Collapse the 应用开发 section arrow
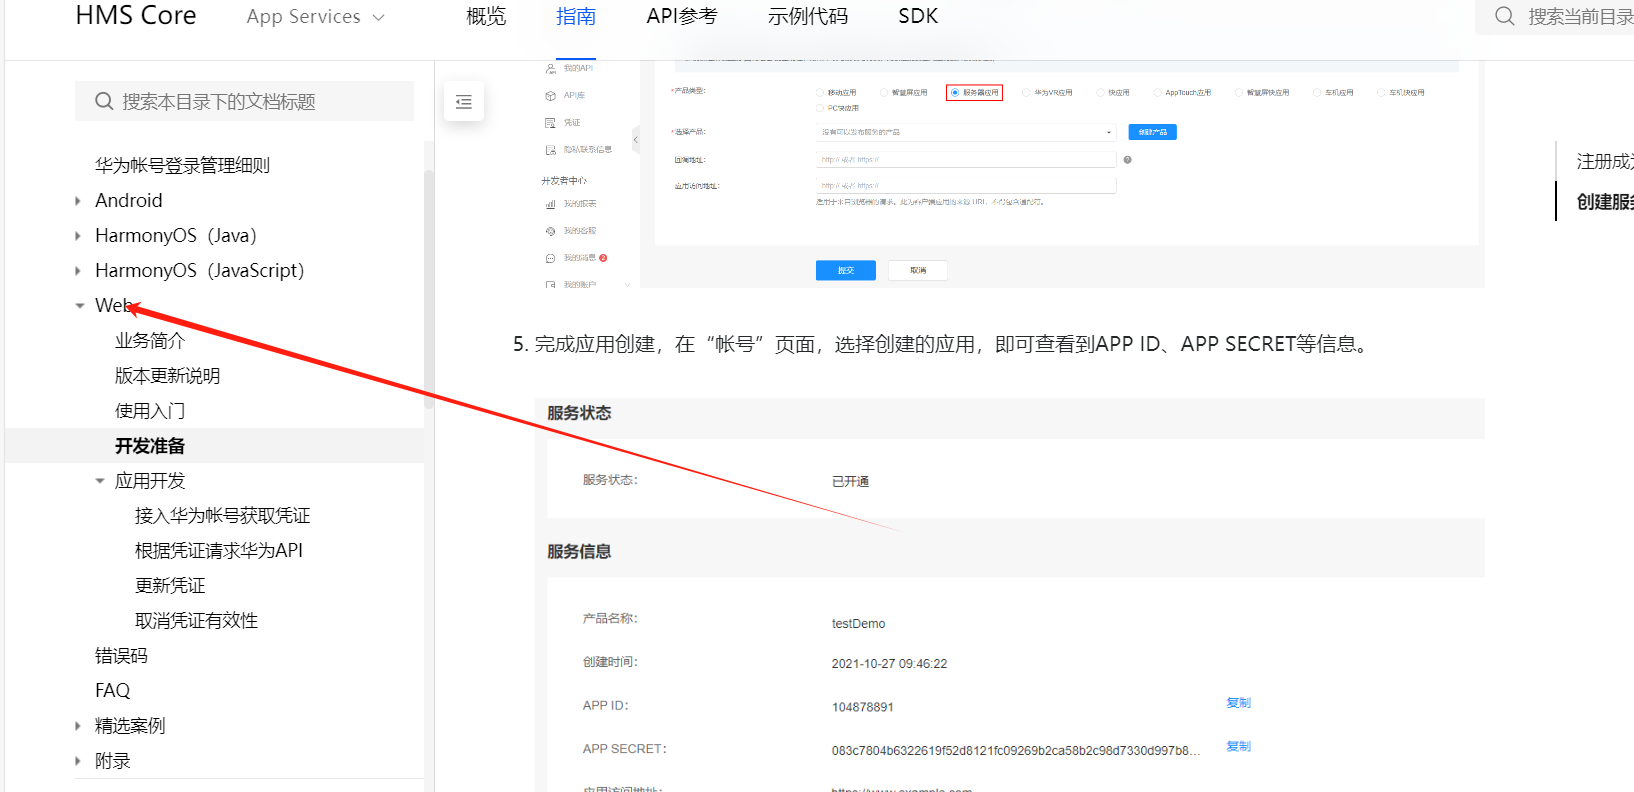The height and width of the screenshot is (792, 1634). (99, 481)
